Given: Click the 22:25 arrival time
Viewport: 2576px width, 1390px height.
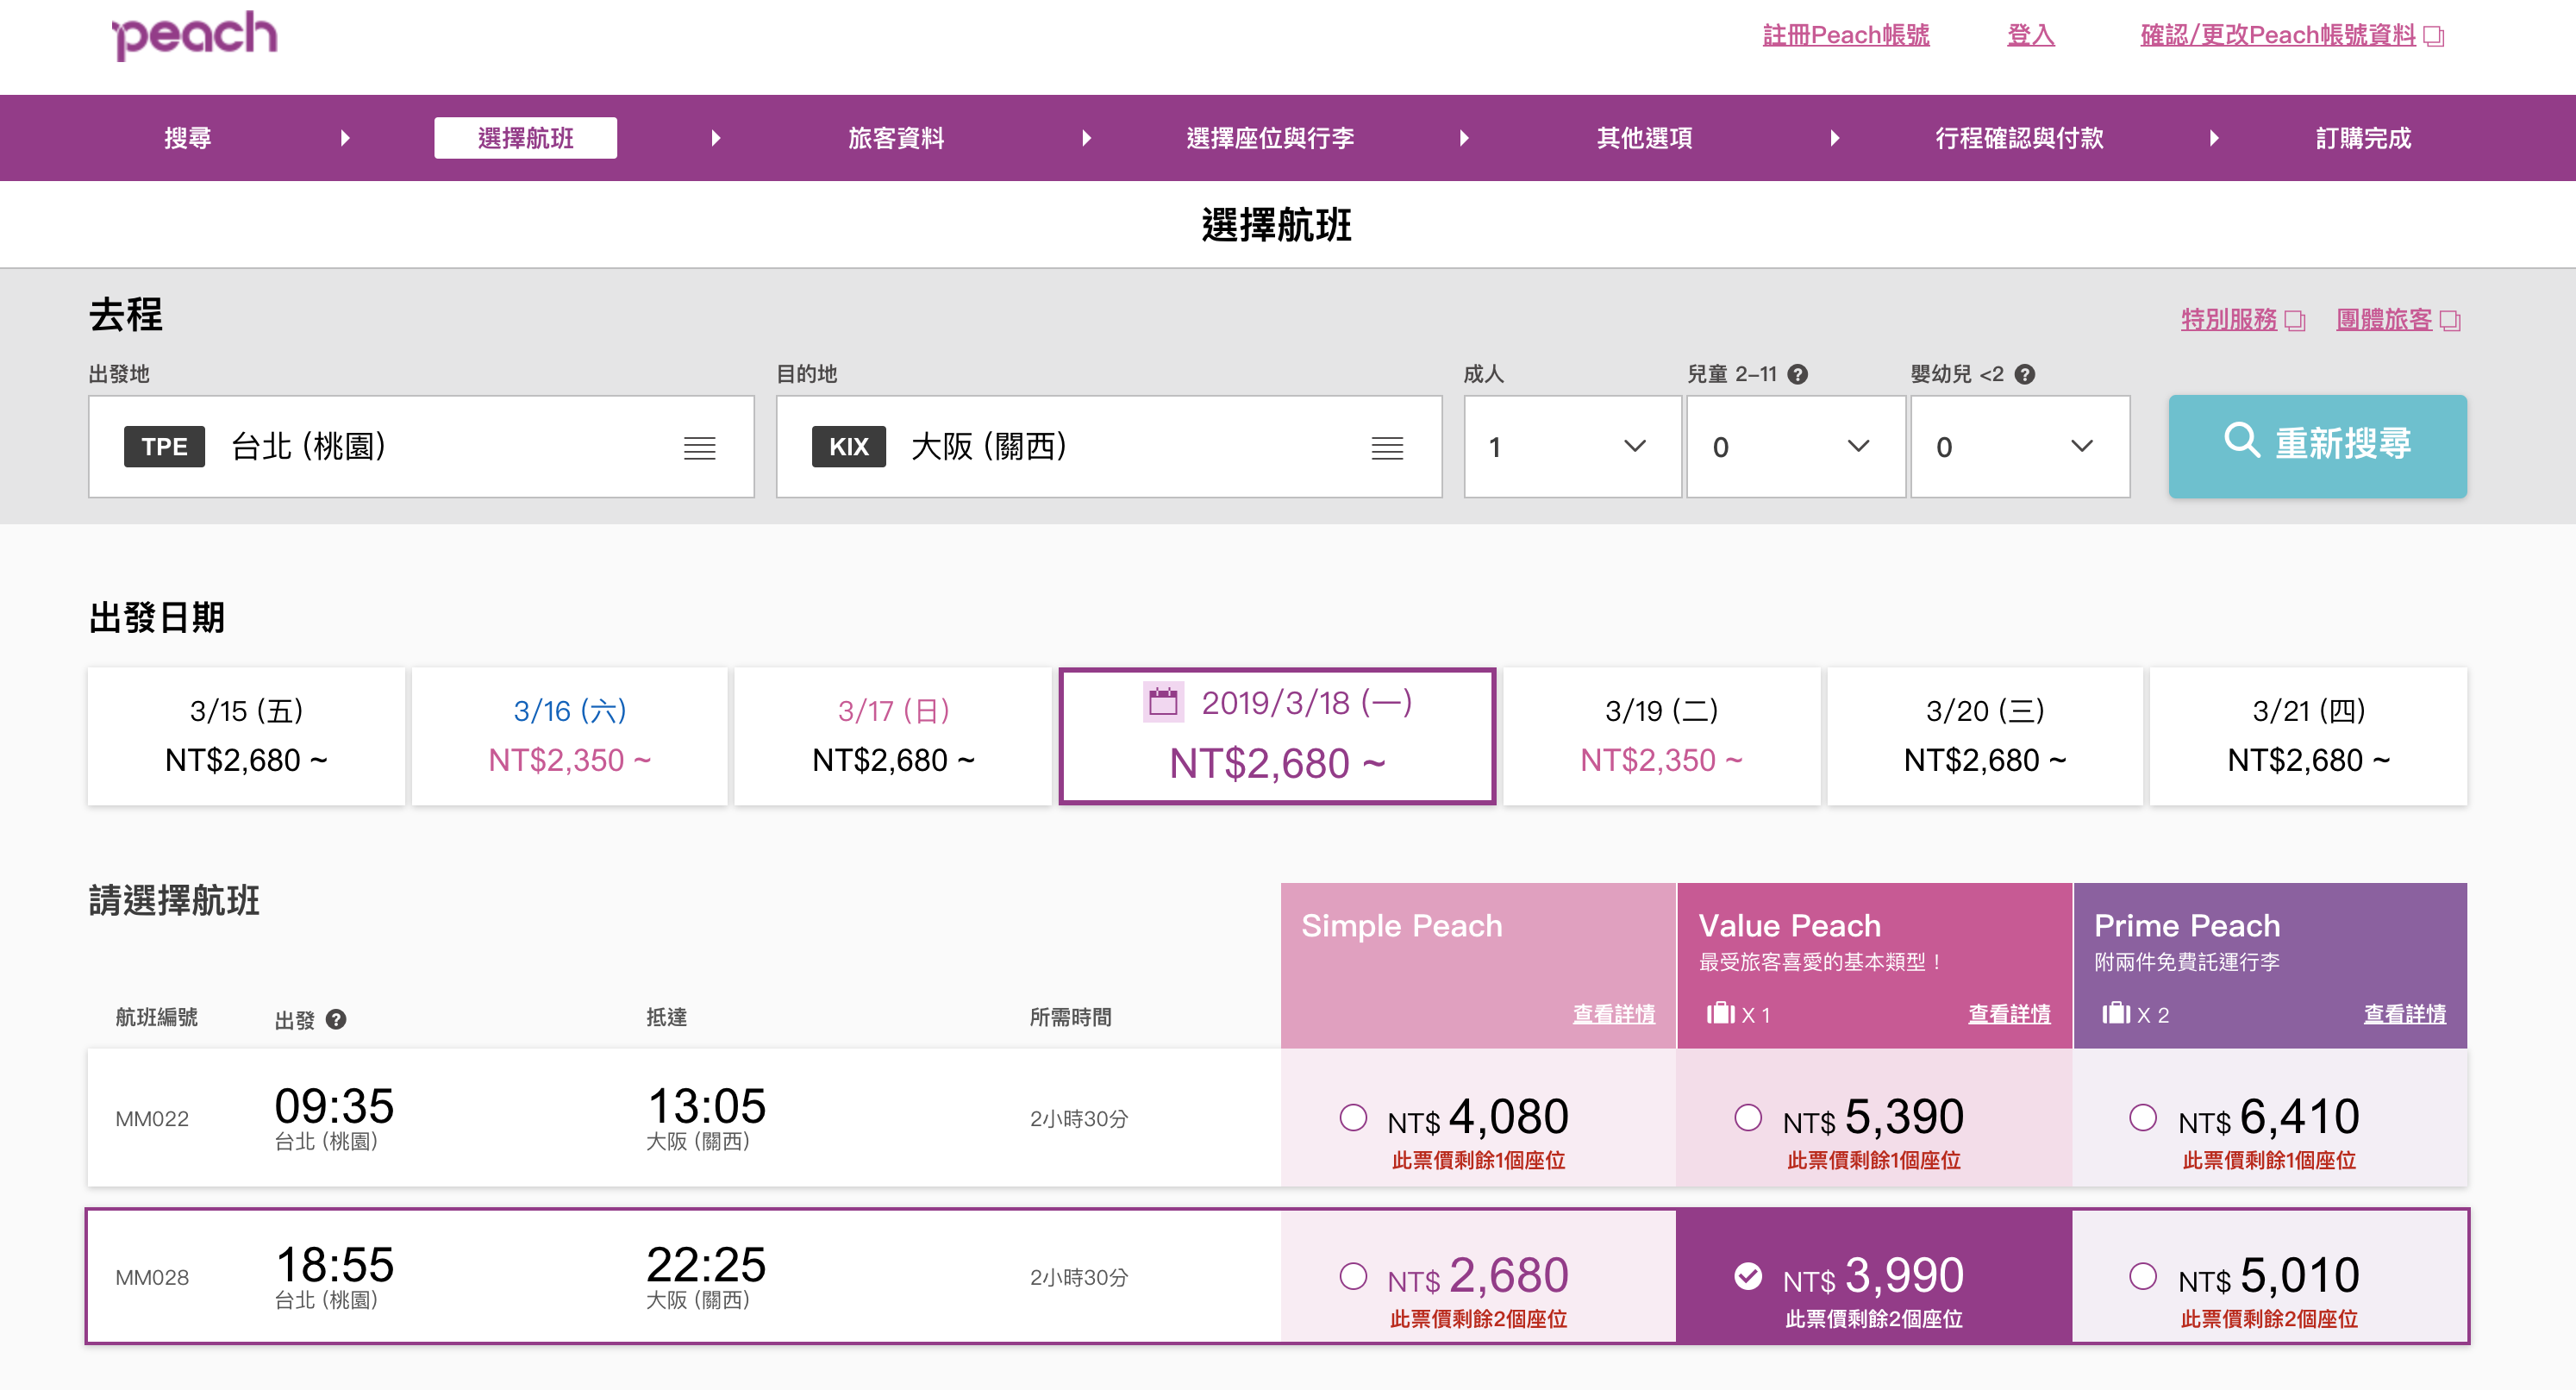Looking at the screenshot, I should click(x=706, y=1265).
